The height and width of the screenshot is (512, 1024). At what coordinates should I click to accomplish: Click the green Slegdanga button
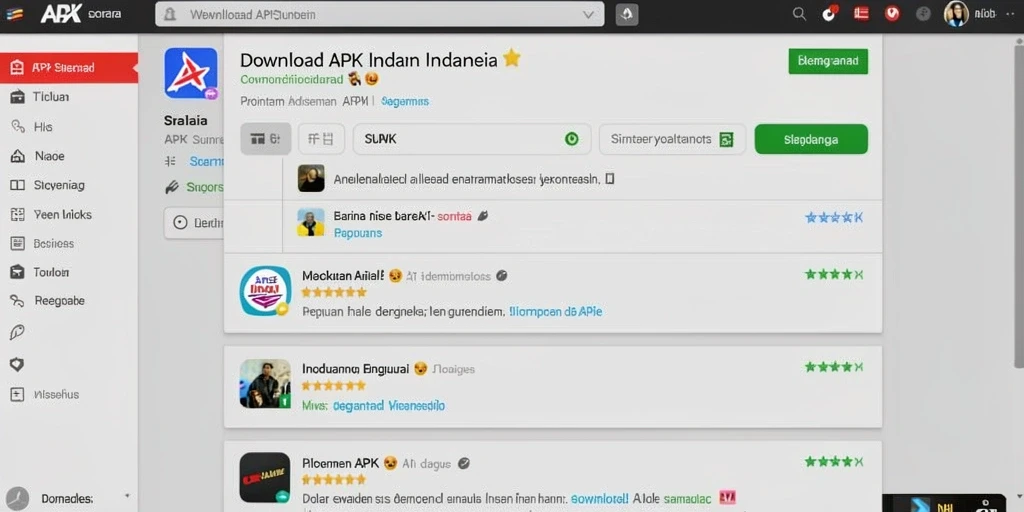811,139
